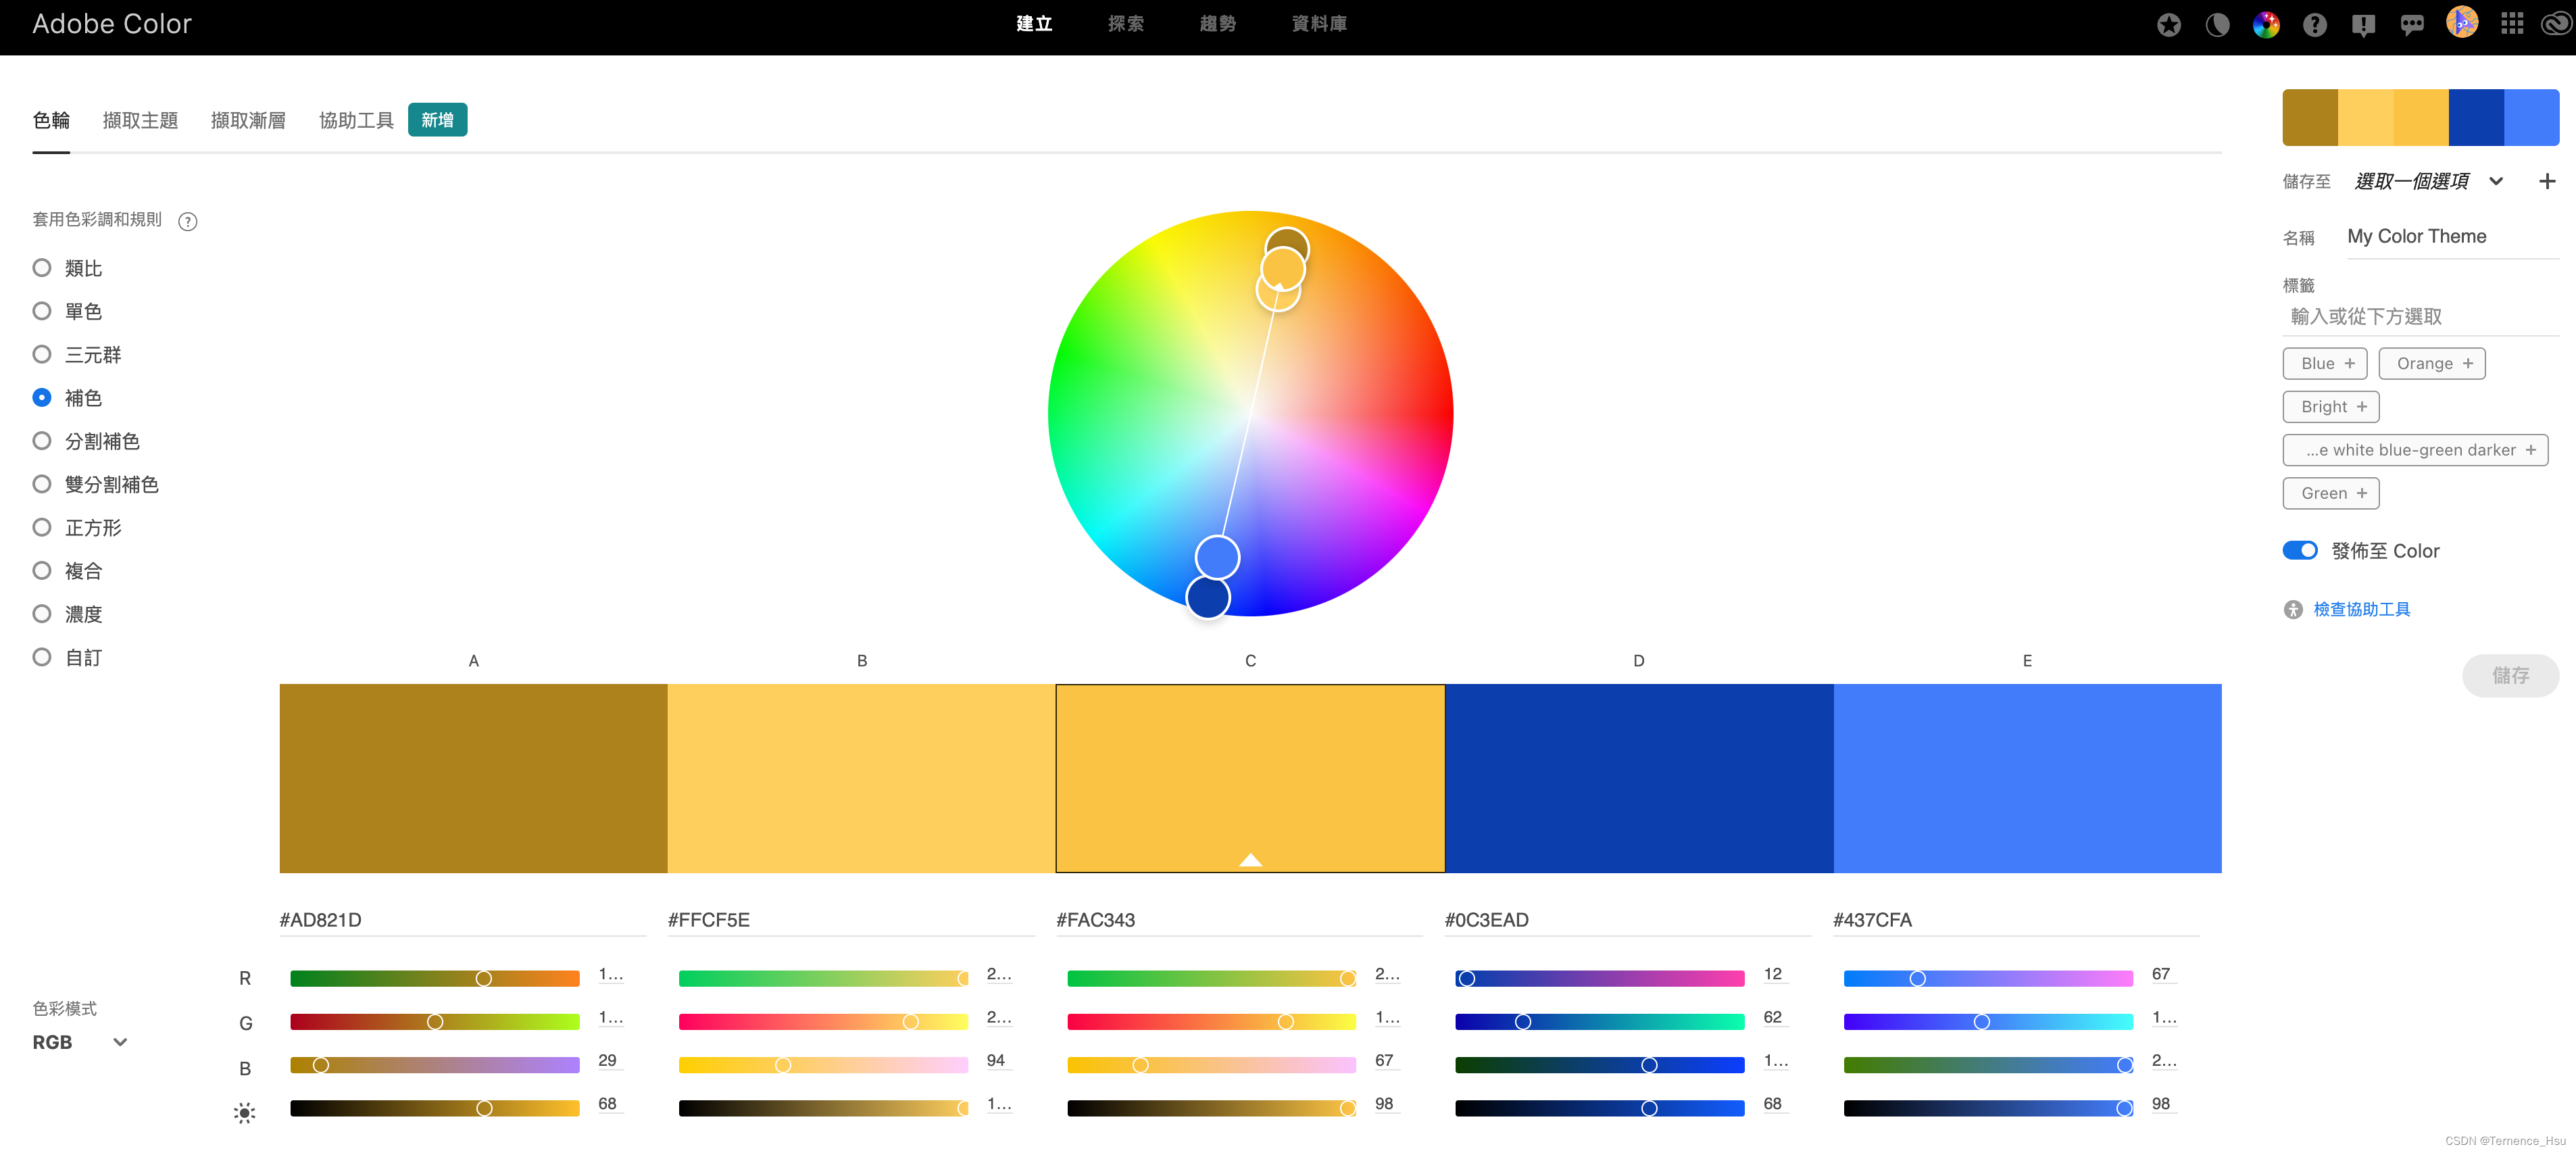Toggle dark mode moon icon

pyautogui.click(x=2217, y=25)
